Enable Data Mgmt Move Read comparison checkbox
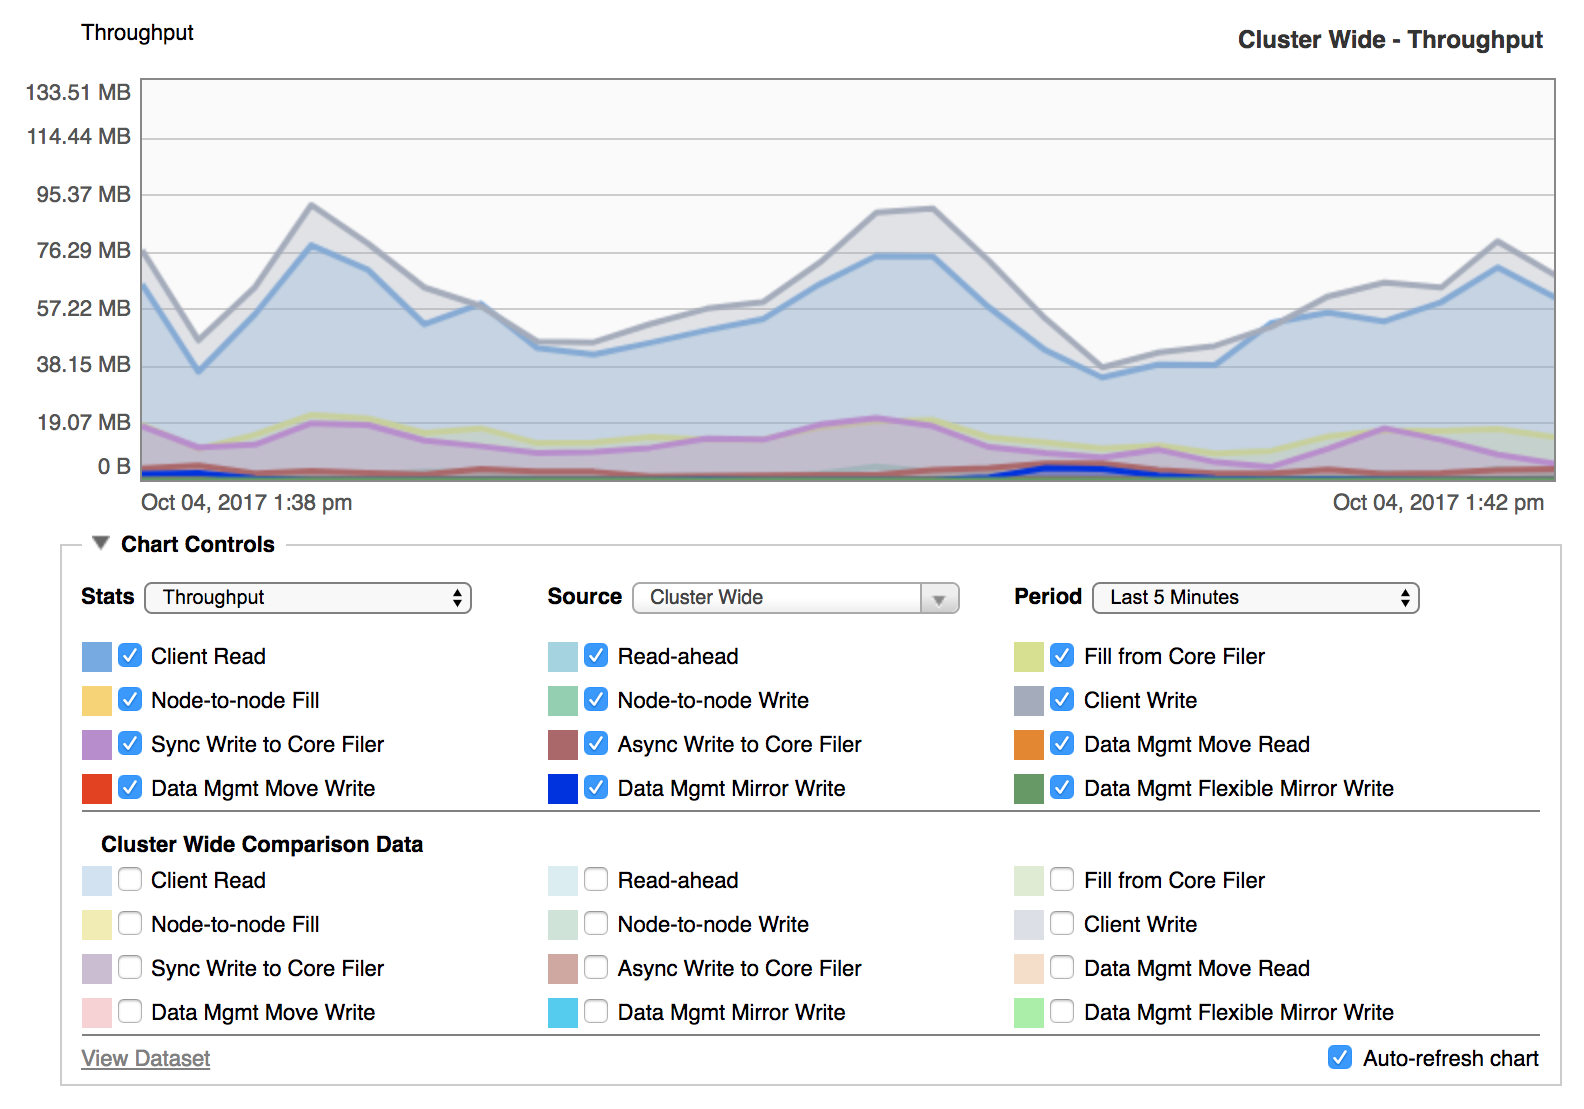The width and height of the screenshot is (1584, 1109). (x=1062, y=968)
